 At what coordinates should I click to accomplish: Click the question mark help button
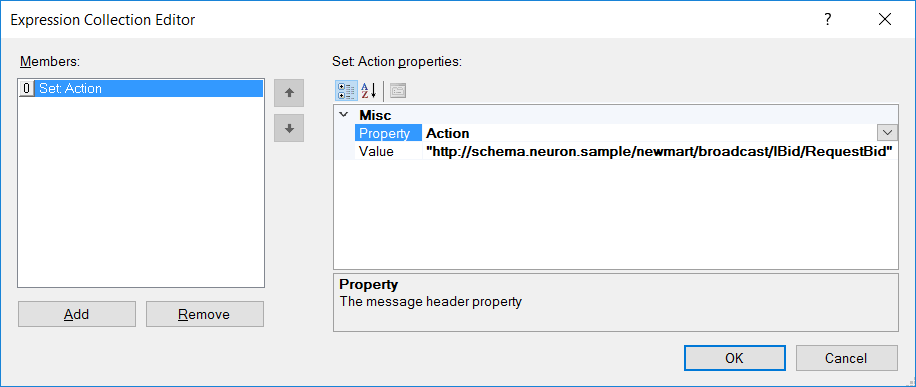coord(828,19)
